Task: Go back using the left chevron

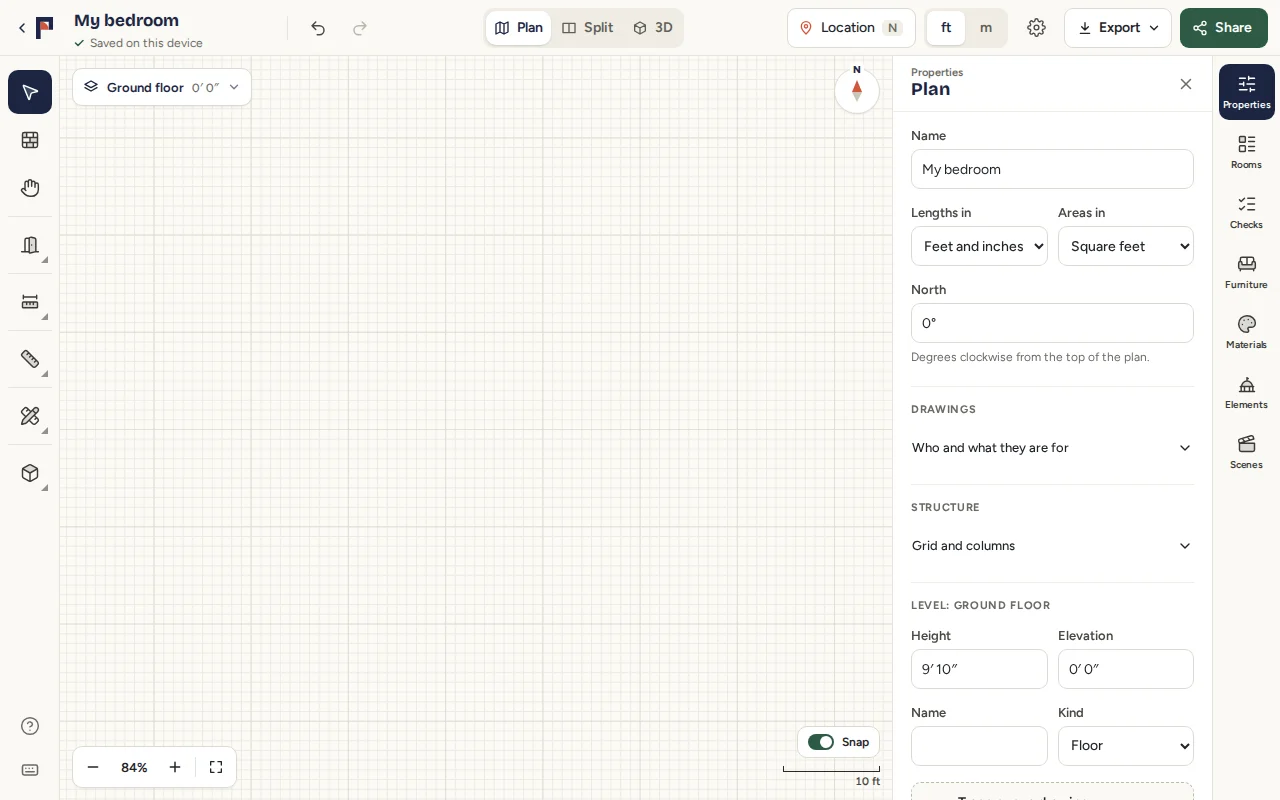Action: point(22,28)
